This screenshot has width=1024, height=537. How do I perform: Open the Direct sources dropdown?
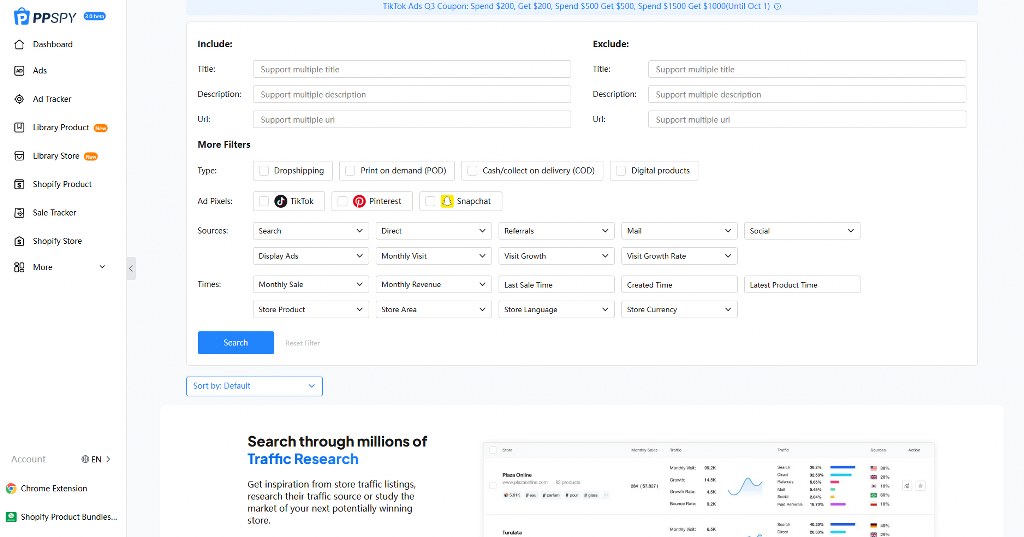pyautogui.click(x=434, y=231)
